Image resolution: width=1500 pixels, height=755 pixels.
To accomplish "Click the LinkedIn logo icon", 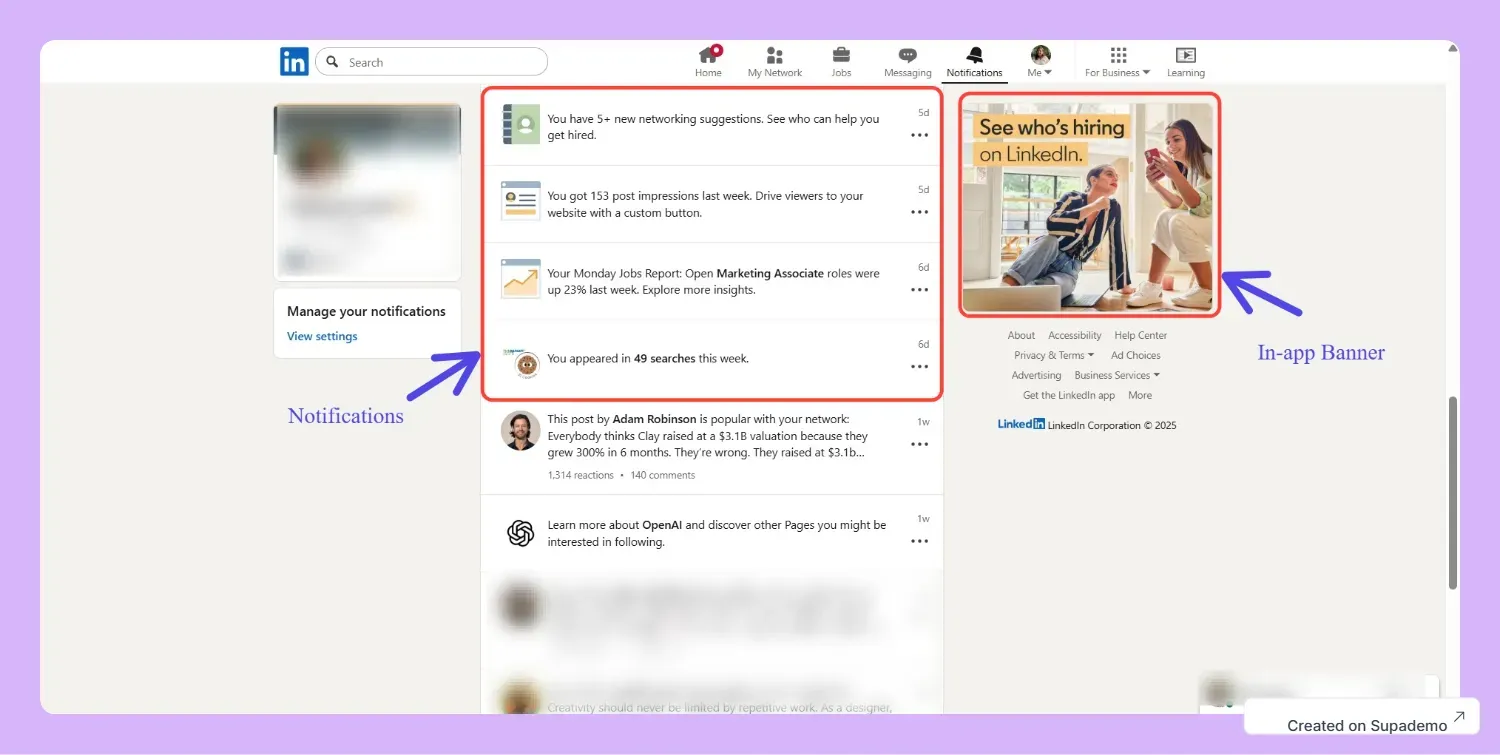I will tap(293, 61).
